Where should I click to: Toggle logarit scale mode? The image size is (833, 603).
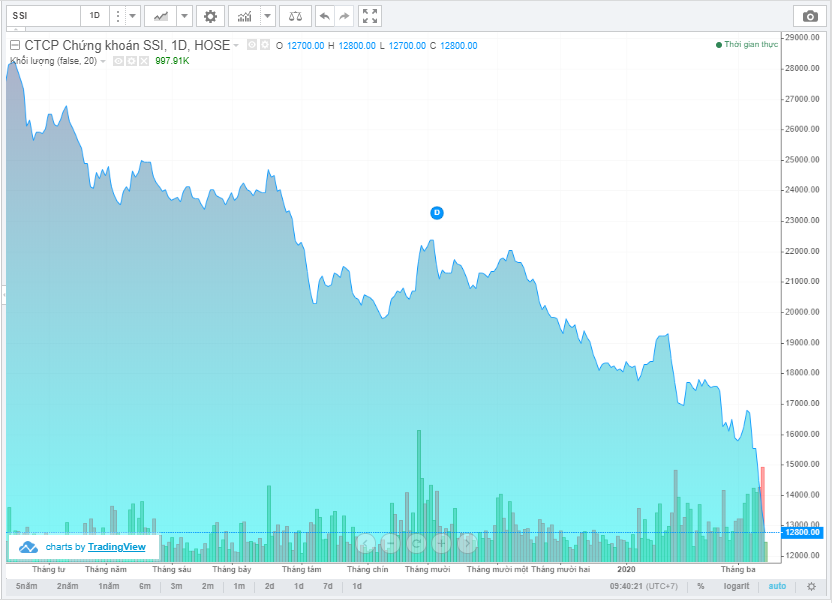[736, 587]
